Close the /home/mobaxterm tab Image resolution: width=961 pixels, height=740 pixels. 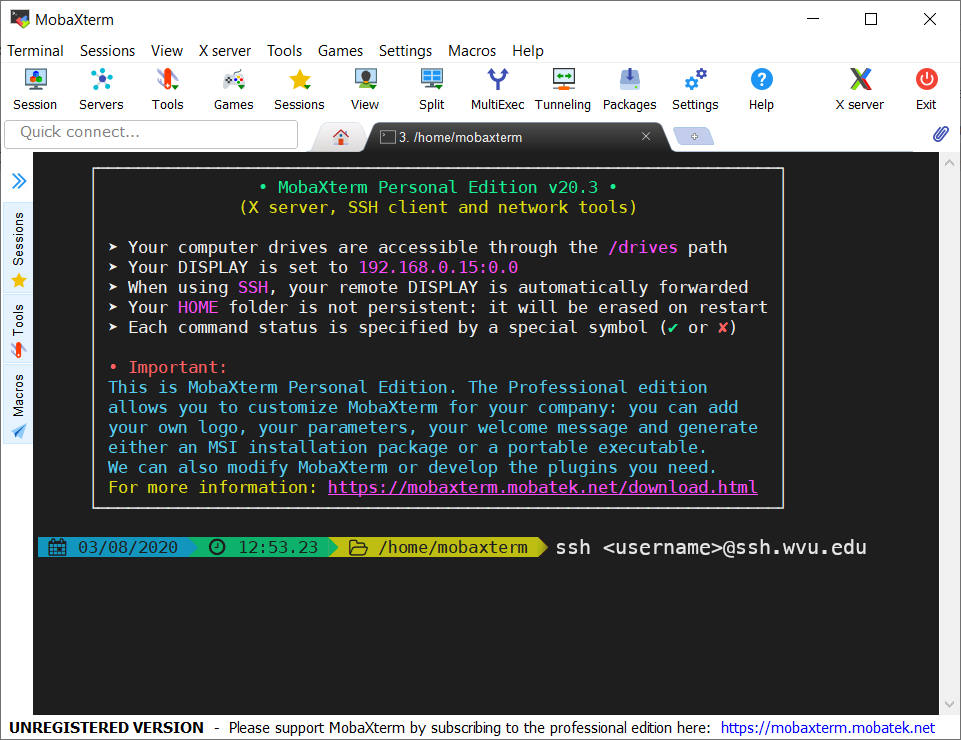click(x=646, y=136)
